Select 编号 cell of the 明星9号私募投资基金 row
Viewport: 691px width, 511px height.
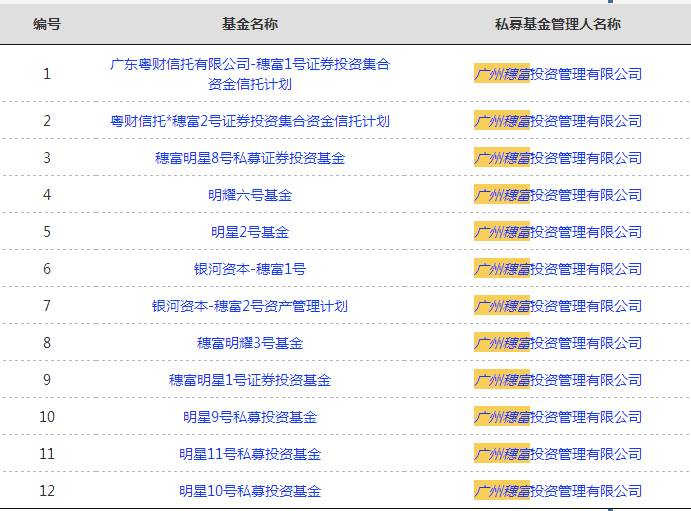47,417
